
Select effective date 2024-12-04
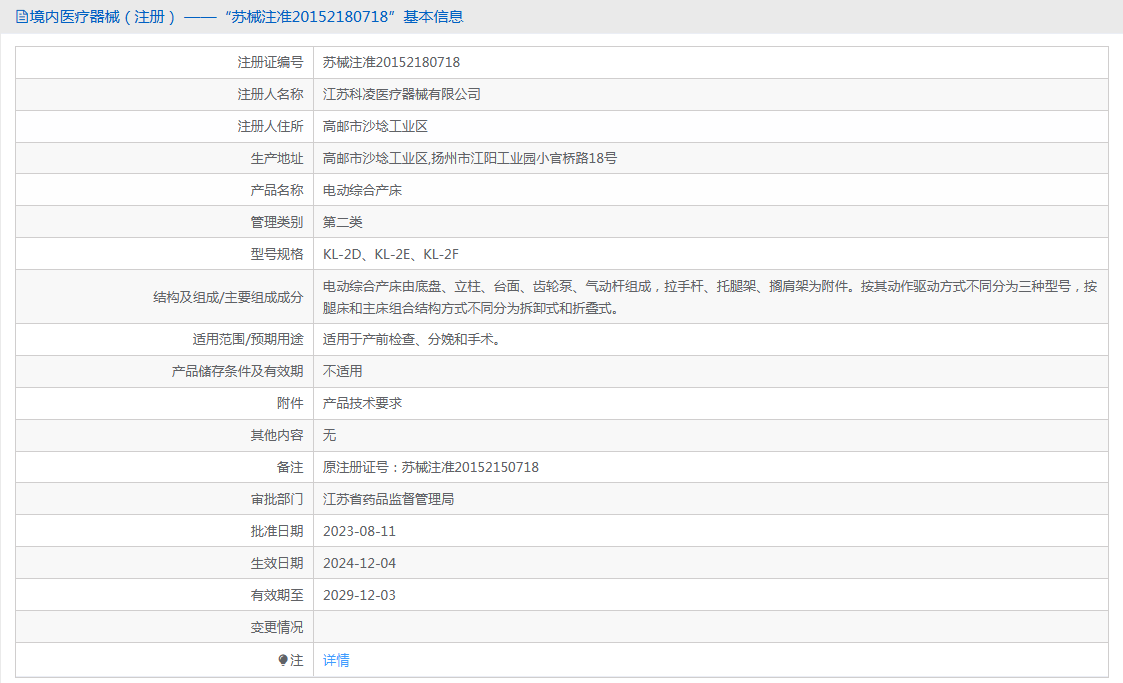pyautogui.click(x=359, y=563)
